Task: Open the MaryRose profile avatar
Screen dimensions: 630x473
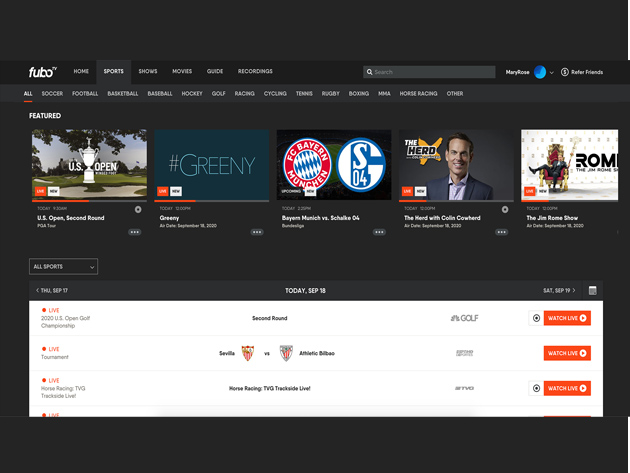Action: click(x=540, y=72)
